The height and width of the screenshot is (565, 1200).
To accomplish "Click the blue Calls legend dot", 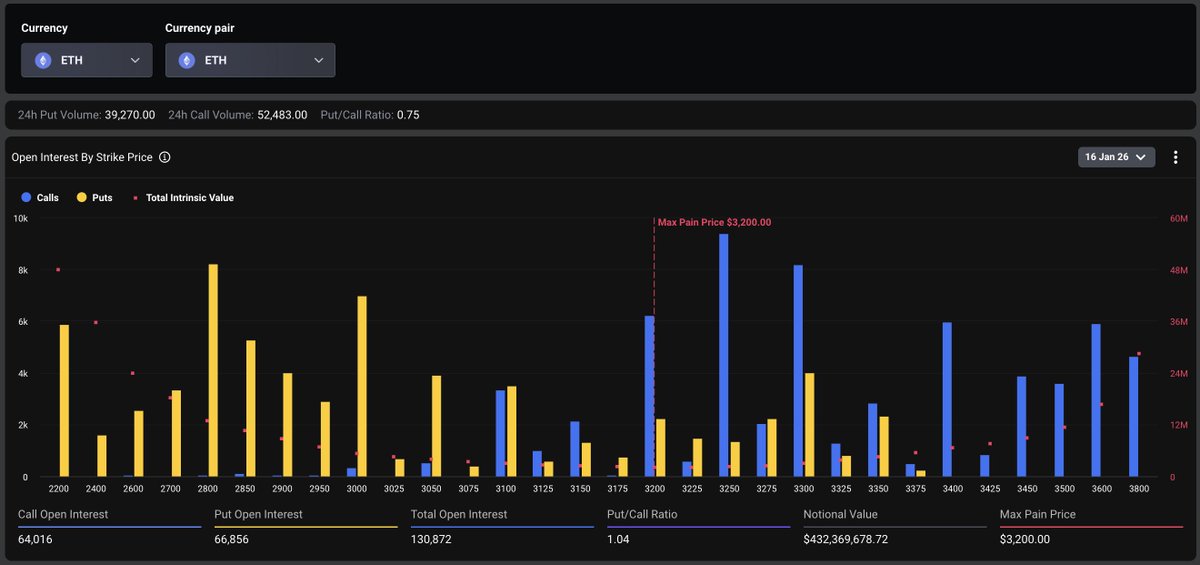I will point(26,198).
